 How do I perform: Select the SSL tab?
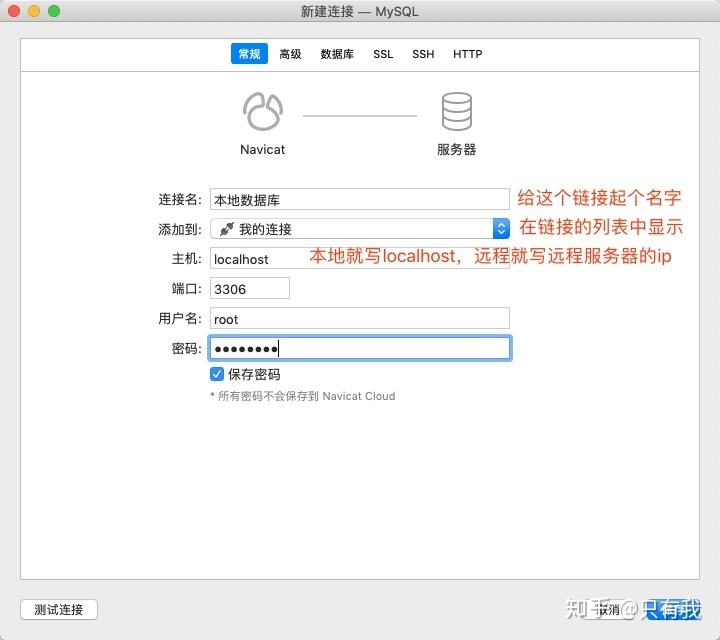pyautogui.click(x=383, y=54)
